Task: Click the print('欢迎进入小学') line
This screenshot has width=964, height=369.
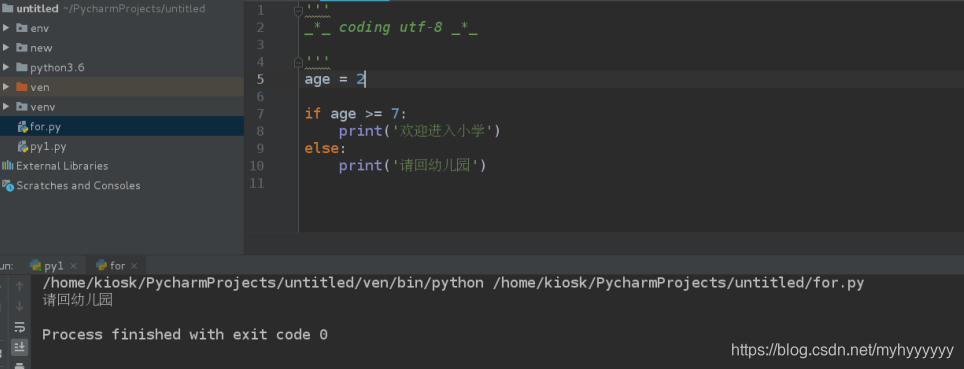Action: 420,131
